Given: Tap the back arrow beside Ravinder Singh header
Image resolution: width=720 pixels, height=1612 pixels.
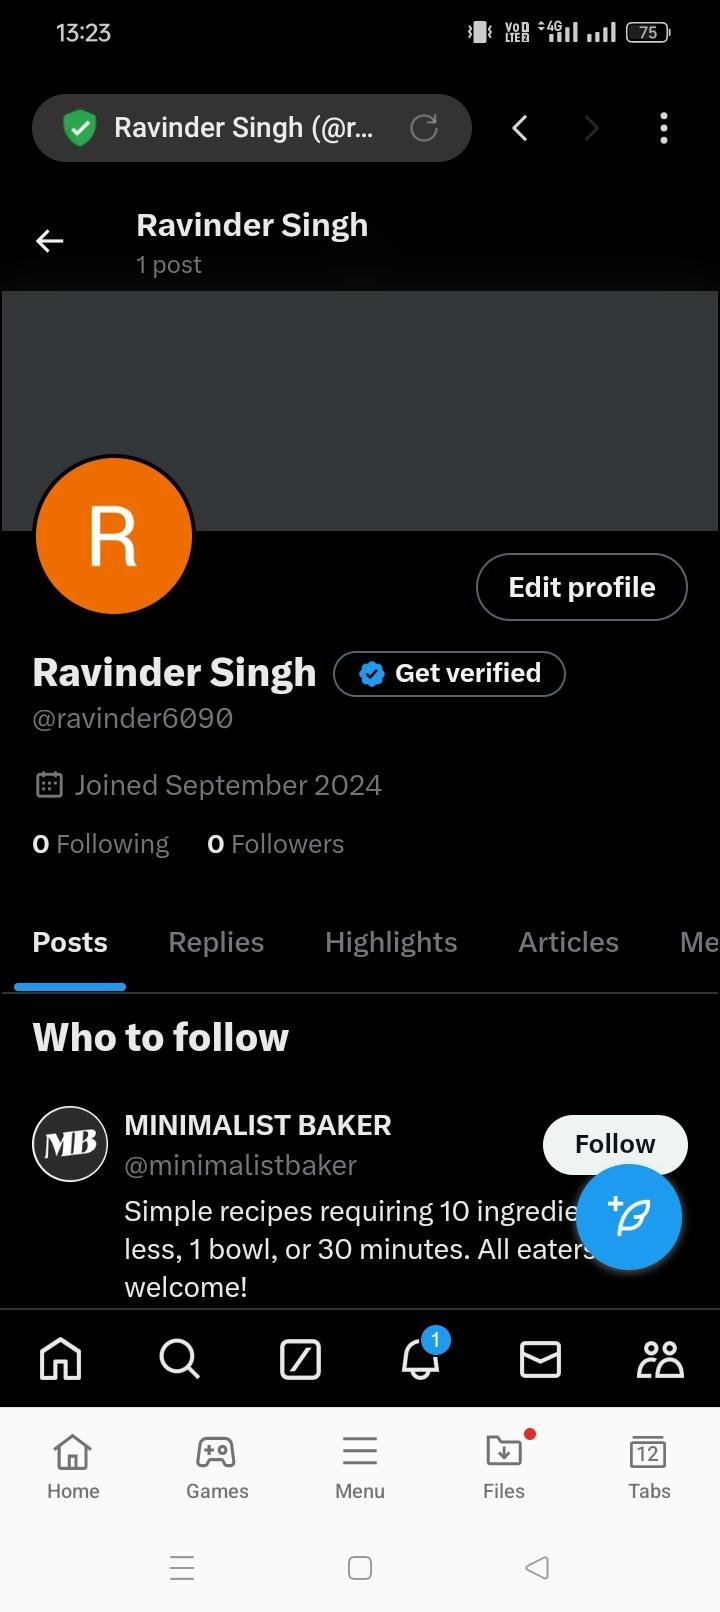Looking at the screenshot, I should pos(50,241).
